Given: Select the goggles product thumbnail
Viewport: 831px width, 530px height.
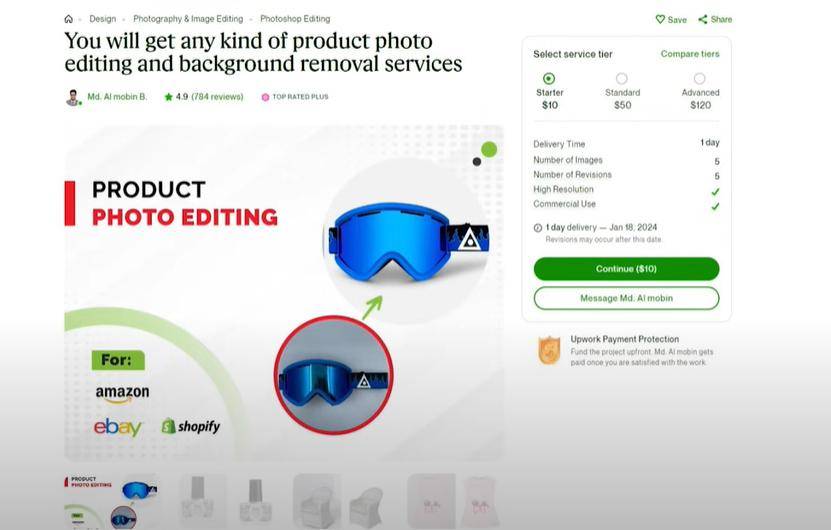Looking at the screenshot, I should pos(111,501).
